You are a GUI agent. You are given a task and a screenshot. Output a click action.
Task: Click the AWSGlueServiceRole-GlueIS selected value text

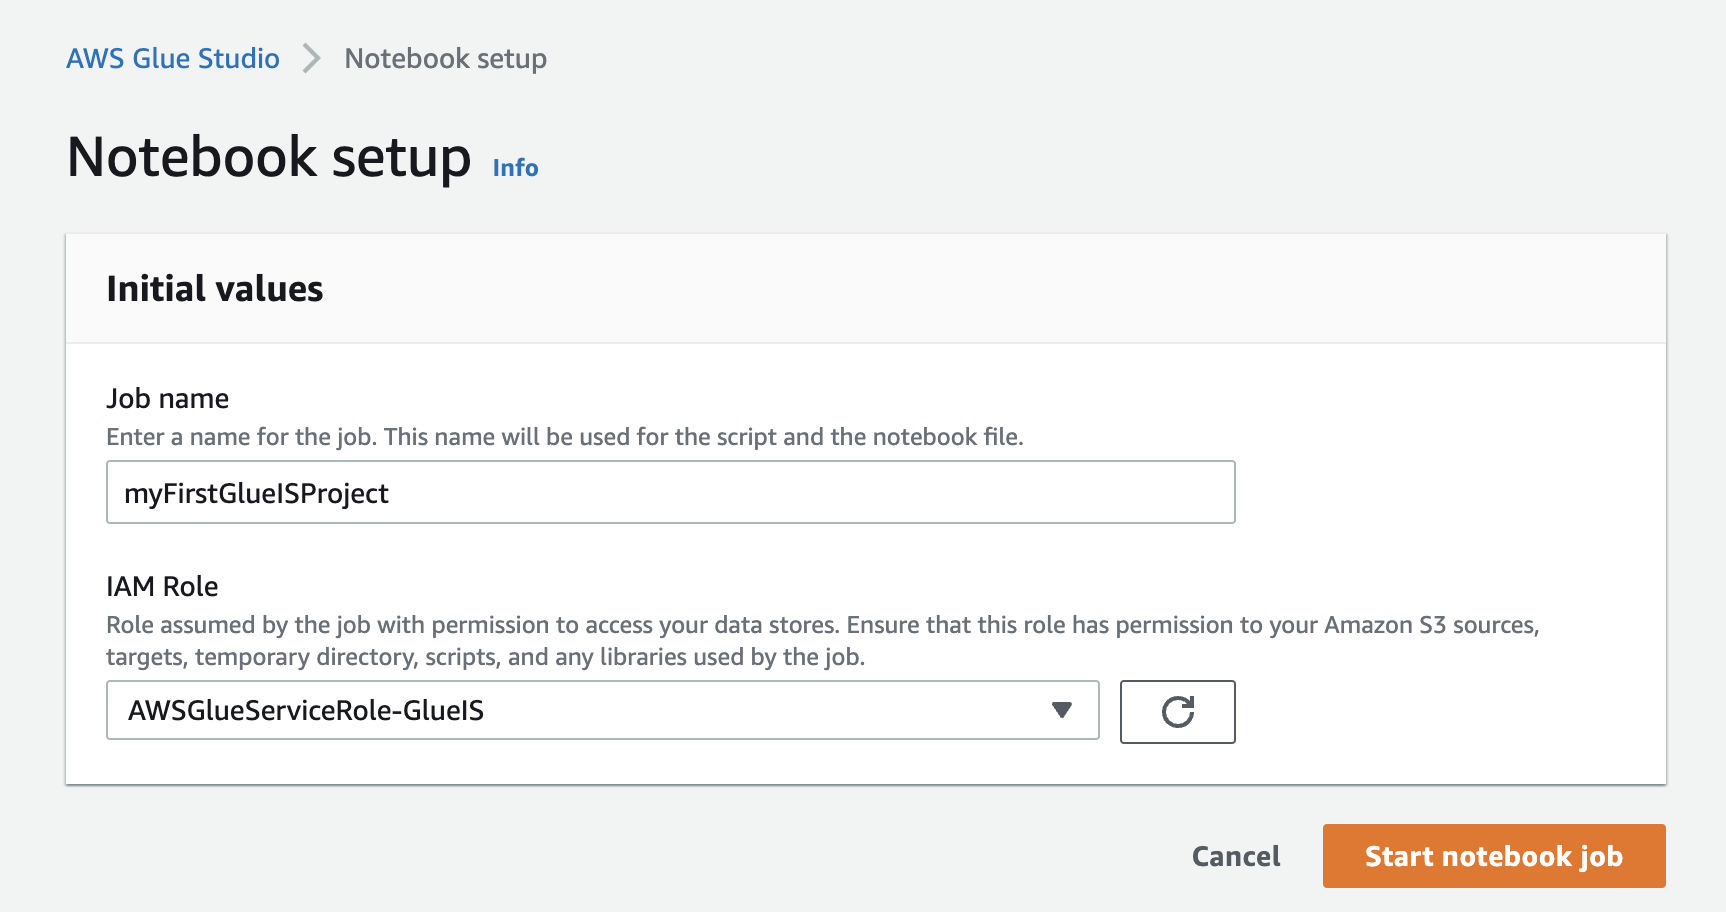click(306, 710)
